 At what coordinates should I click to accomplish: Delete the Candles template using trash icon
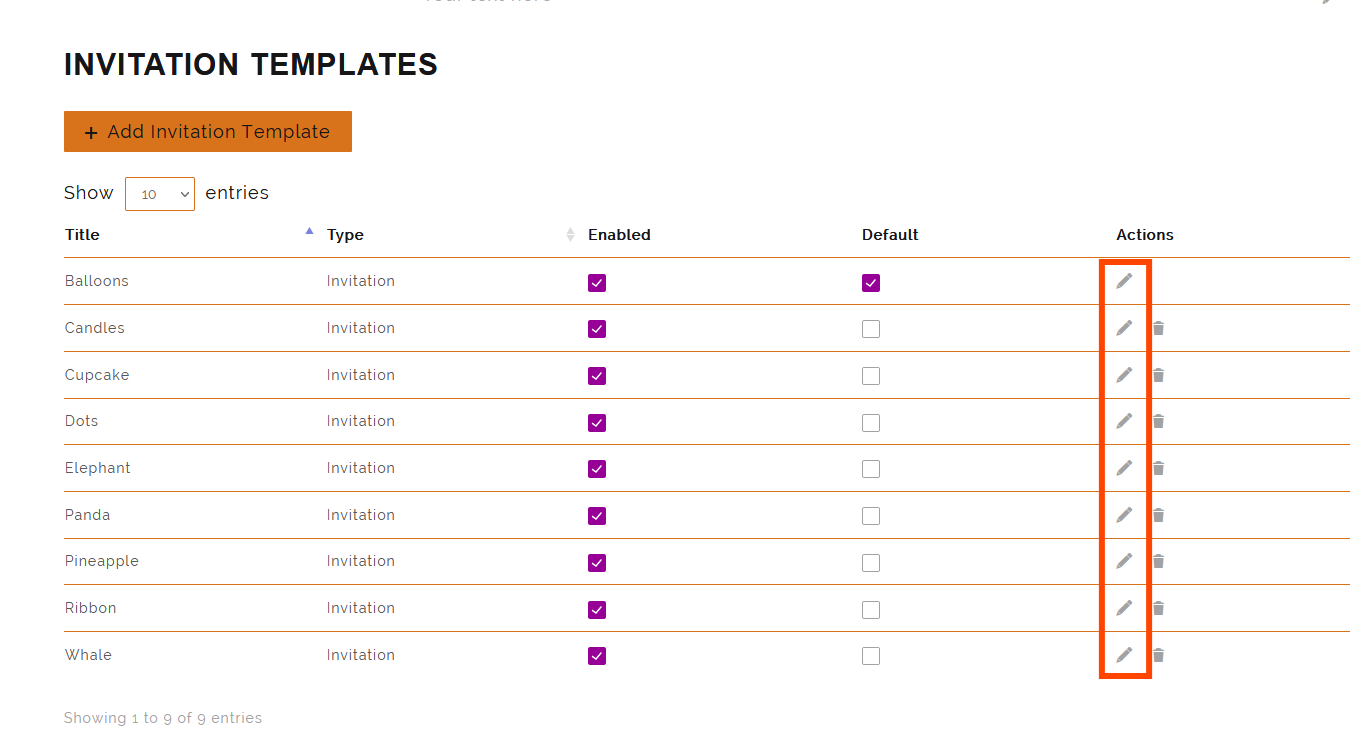click(1158, 328)
